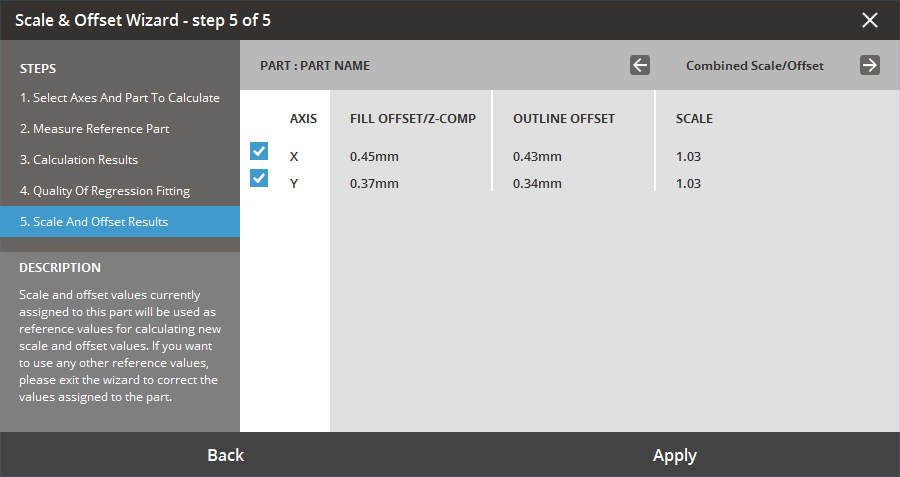
Task: Click the Y fill offset value 0.37mm
Action: click(374, 183)
